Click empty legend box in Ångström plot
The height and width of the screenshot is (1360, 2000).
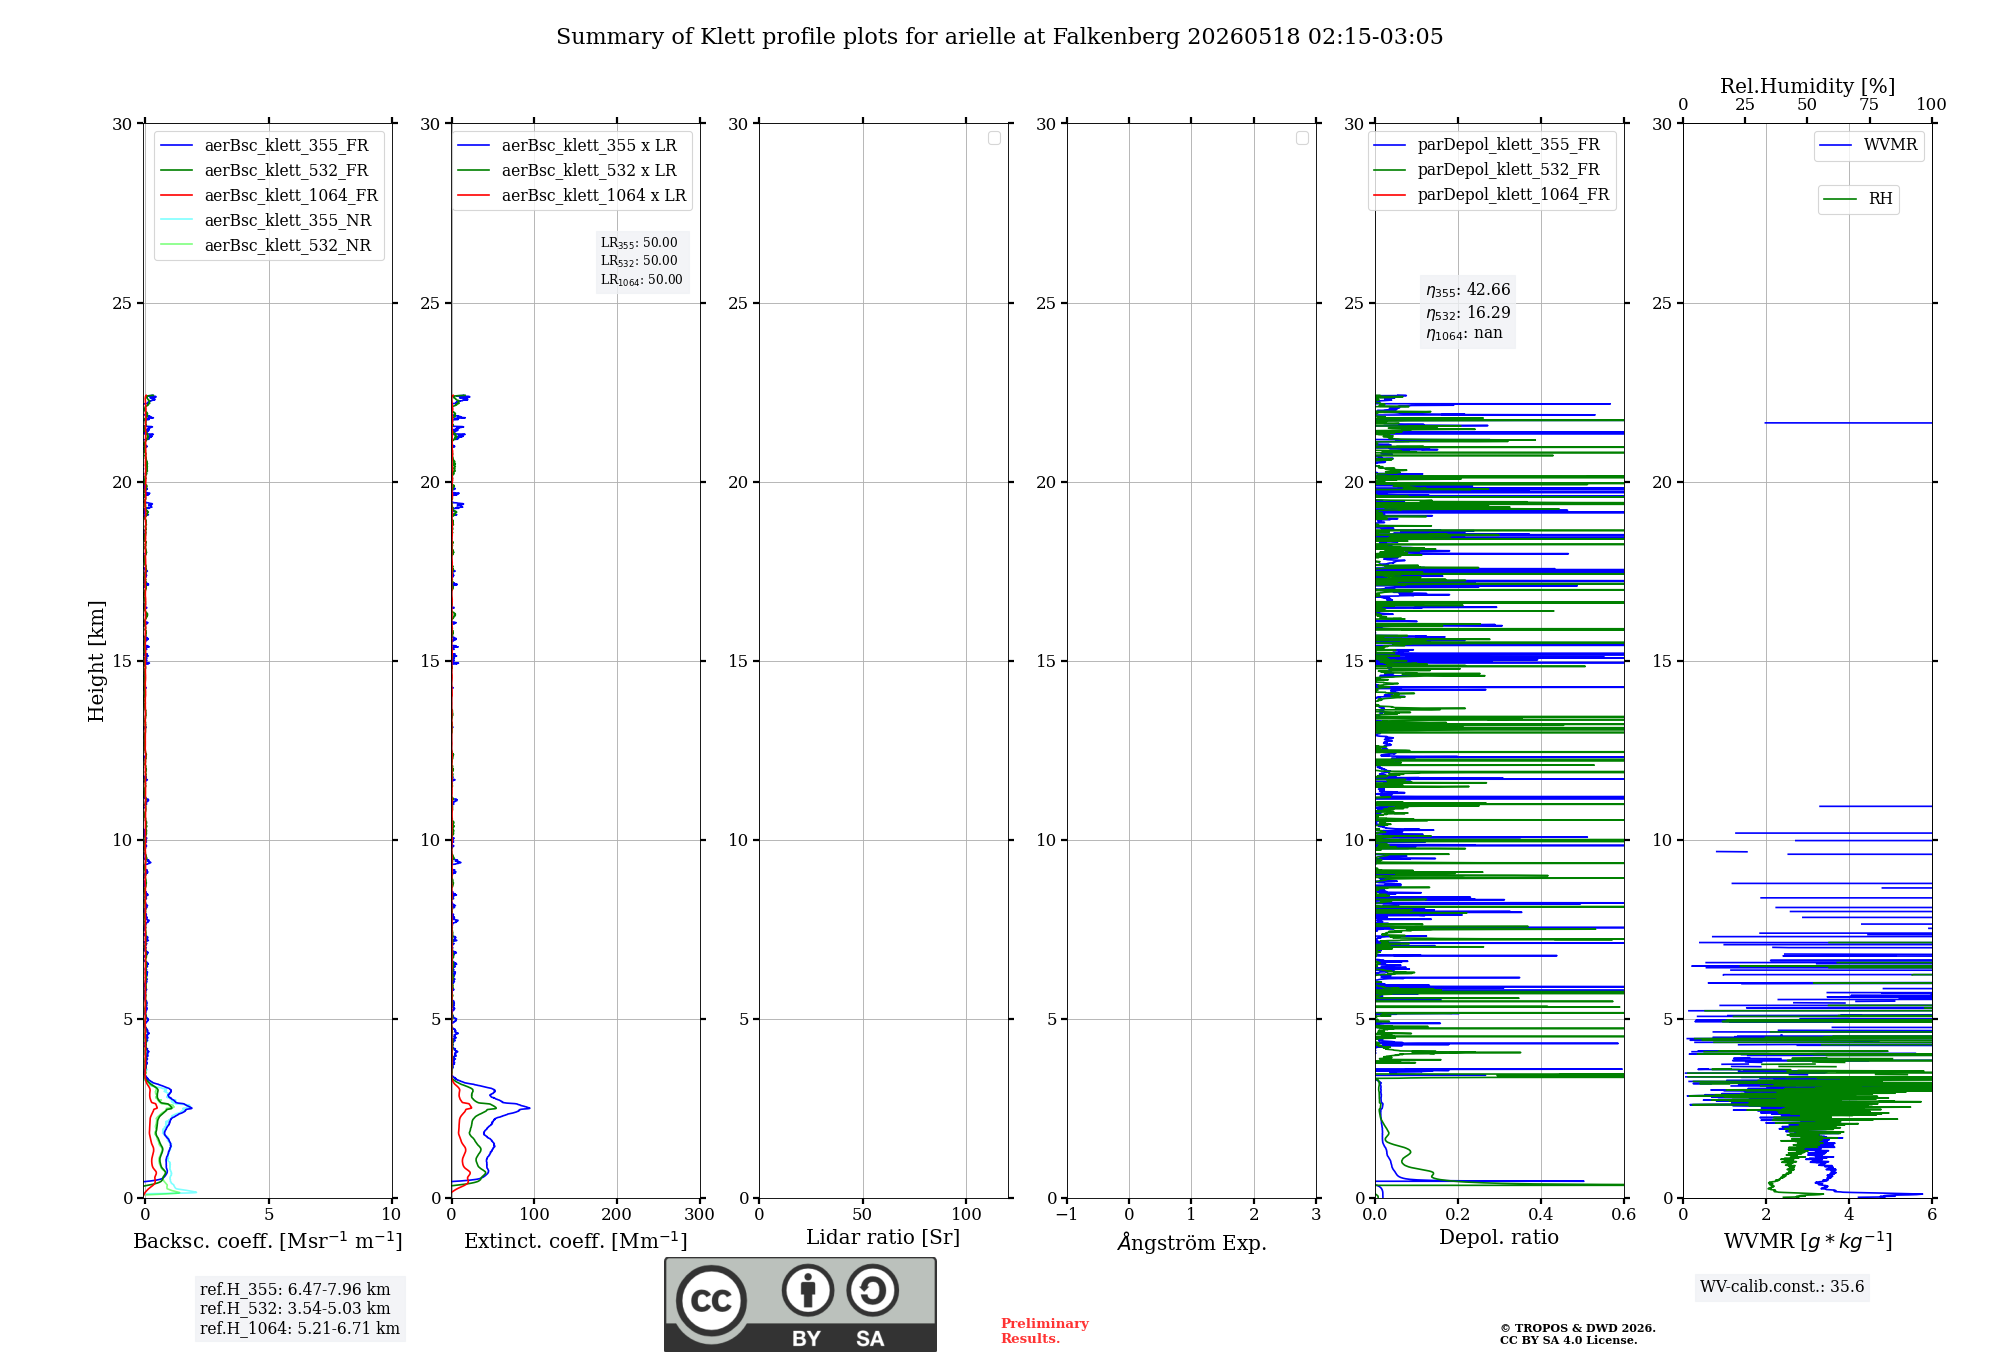point(1302,138)
